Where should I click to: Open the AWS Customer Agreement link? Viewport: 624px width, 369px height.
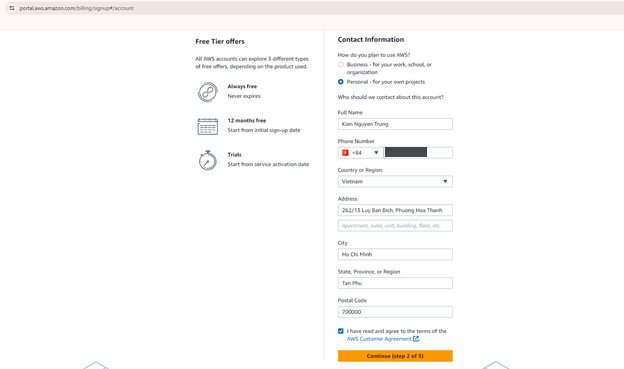(379, 339)
